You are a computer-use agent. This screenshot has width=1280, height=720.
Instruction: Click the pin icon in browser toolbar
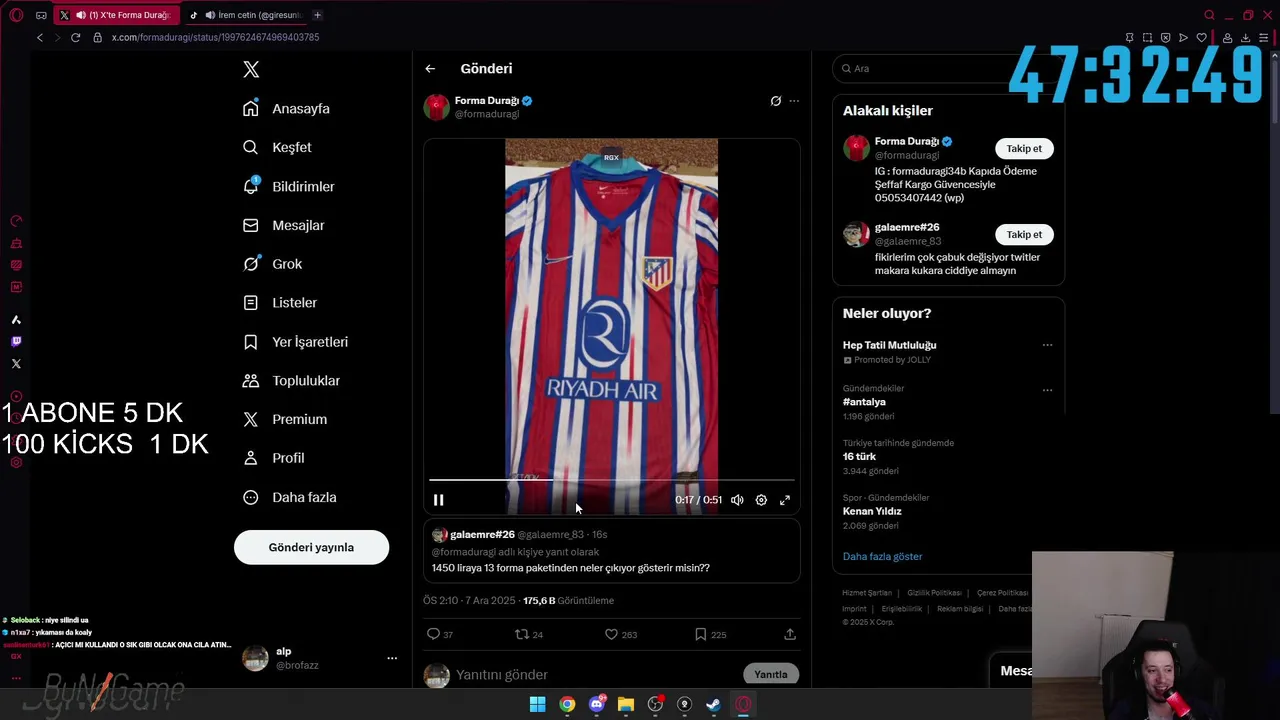click(1129, 38)
